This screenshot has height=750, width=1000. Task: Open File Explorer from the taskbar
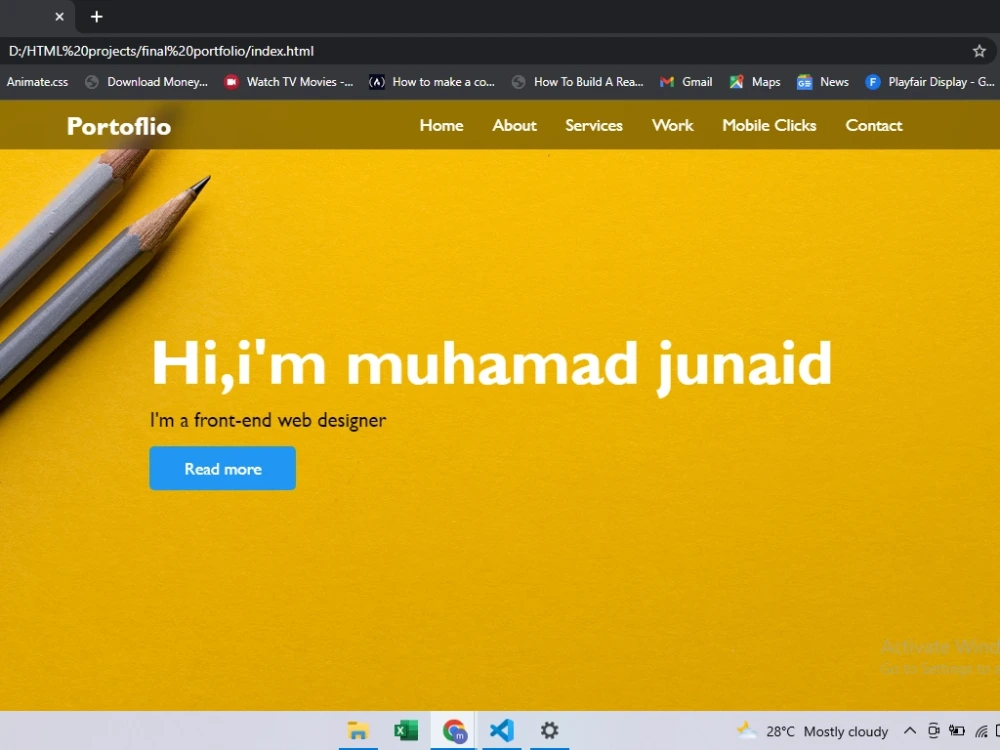pyautogui.click(x=358, y=730)
